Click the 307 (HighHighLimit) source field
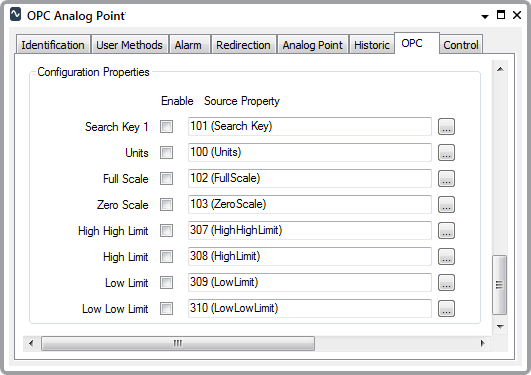The width and height of the screenshot is (531, 375). (x=310, y=230)
